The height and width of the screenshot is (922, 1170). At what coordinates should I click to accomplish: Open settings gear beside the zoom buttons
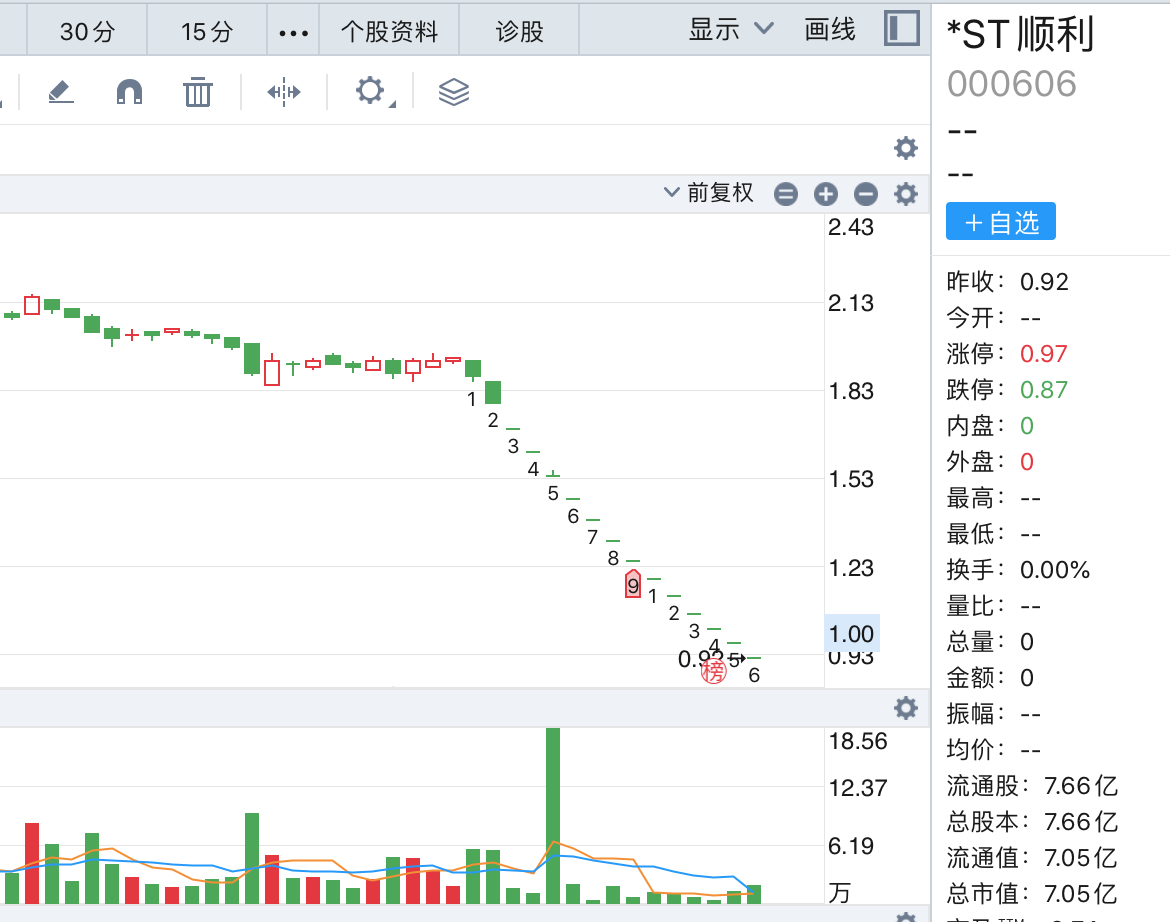point(906,194)
